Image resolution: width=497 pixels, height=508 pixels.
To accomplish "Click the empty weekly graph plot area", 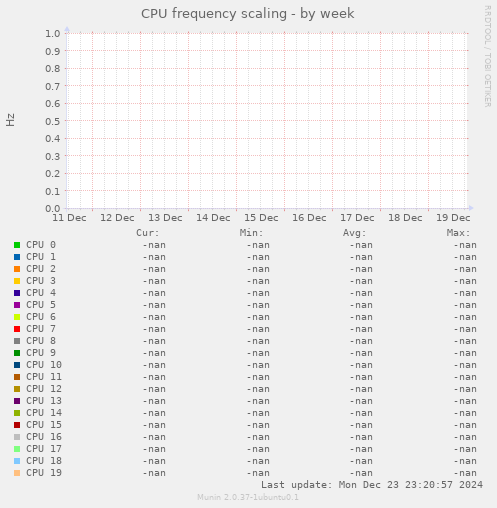I will [x=268, y=121].
